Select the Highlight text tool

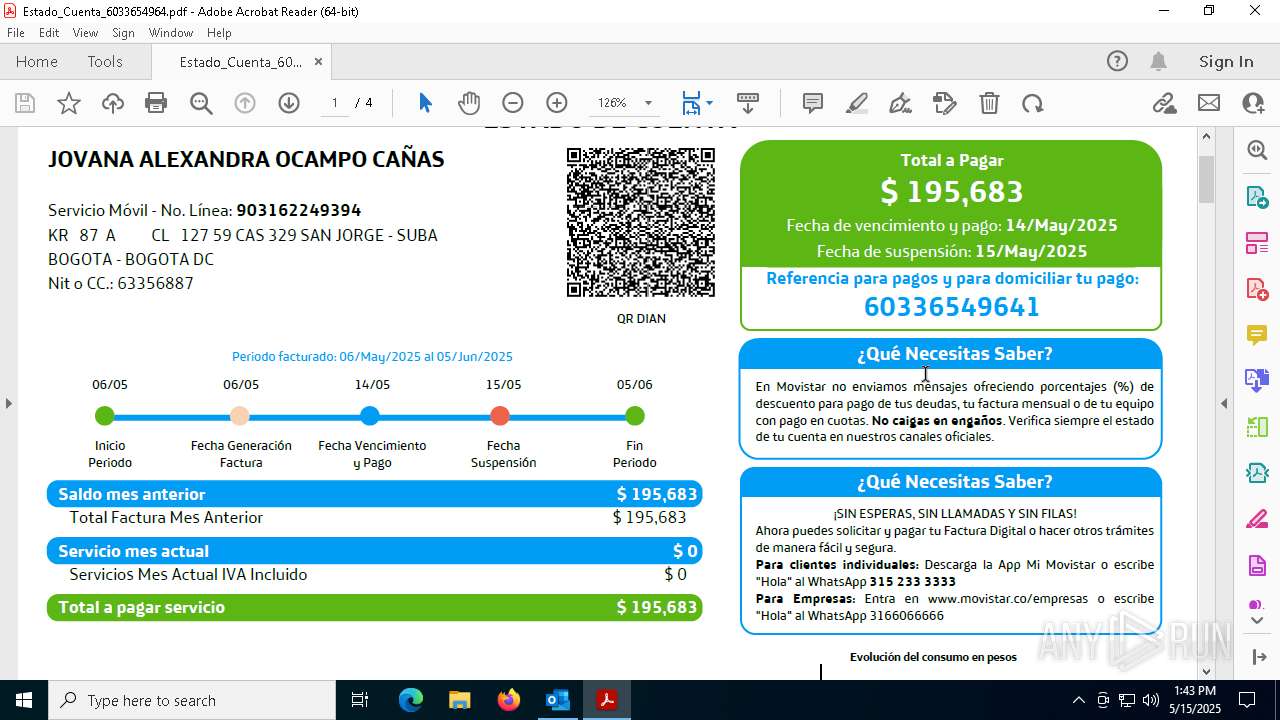click(x=857, y=103)
